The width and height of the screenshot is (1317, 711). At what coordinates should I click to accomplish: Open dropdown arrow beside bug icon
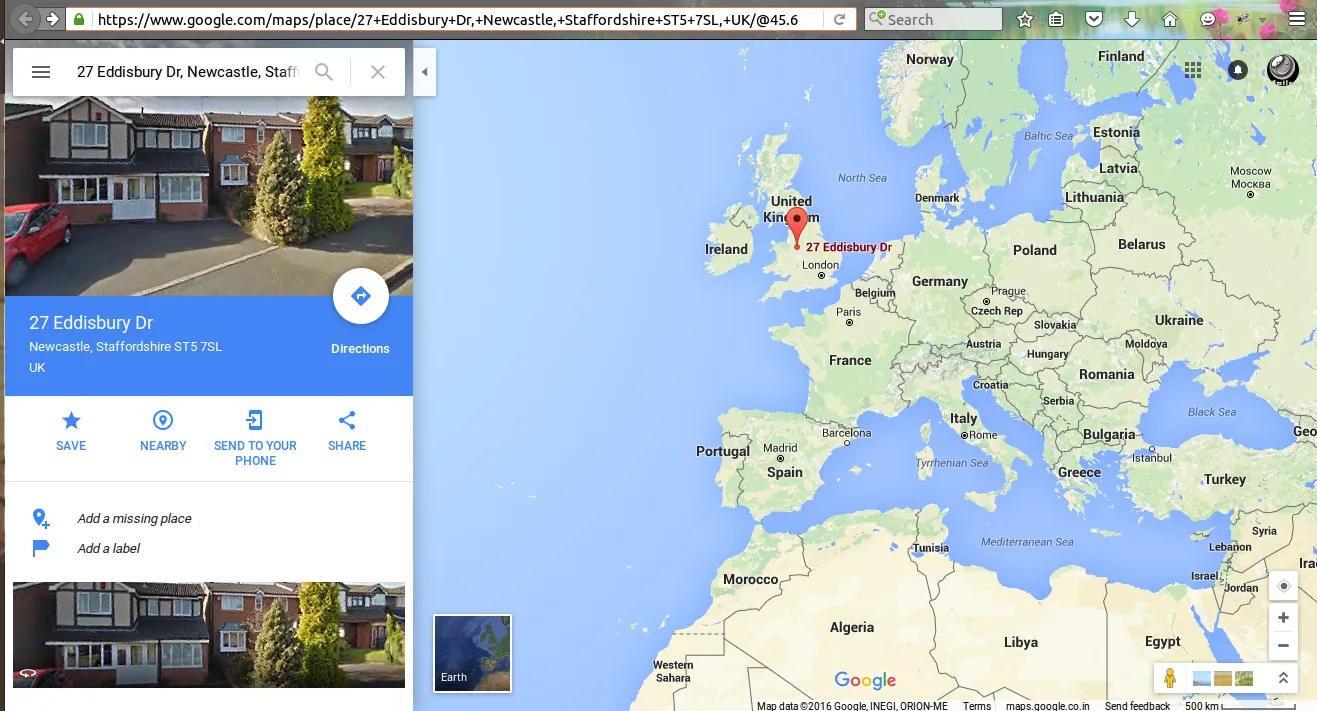tap(1262, 19)
